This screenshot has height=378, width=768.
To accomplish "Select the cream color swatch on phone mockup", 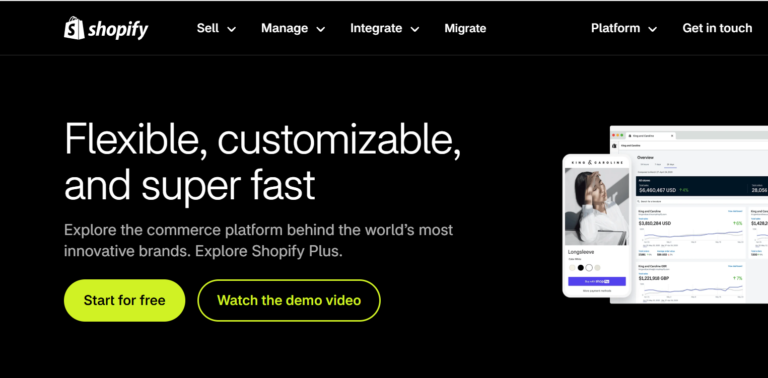I will coord(572,268).
